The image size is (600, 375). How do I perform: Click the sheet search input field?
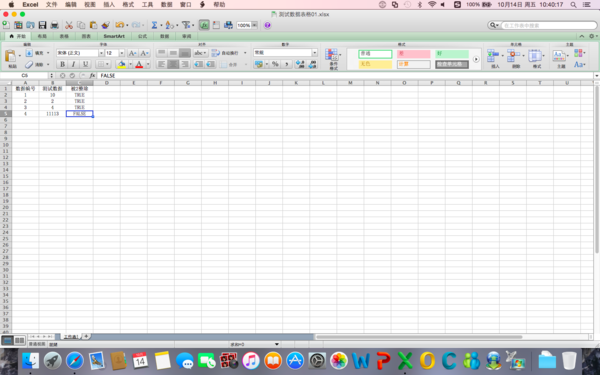[549, 25]
